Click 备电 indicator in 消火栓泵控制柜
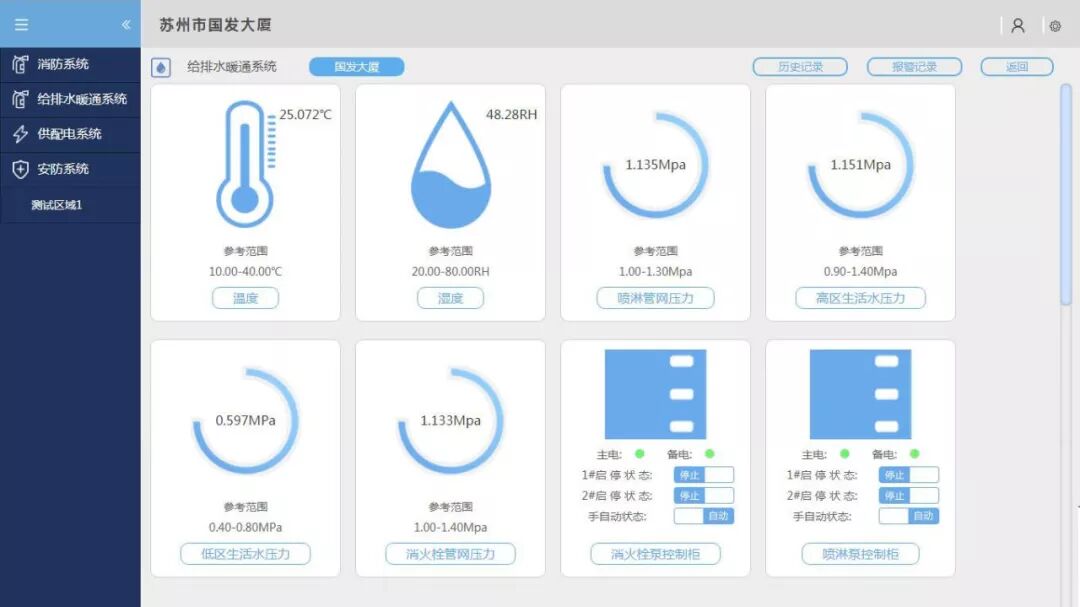Screen dimensions: 1080x607 pos(709,454)
